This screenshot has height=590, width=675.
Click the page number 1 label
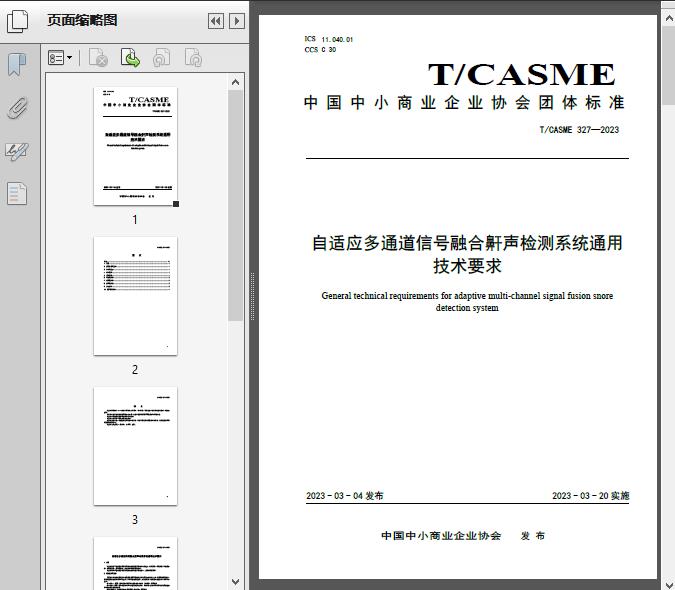click(135, 220)
